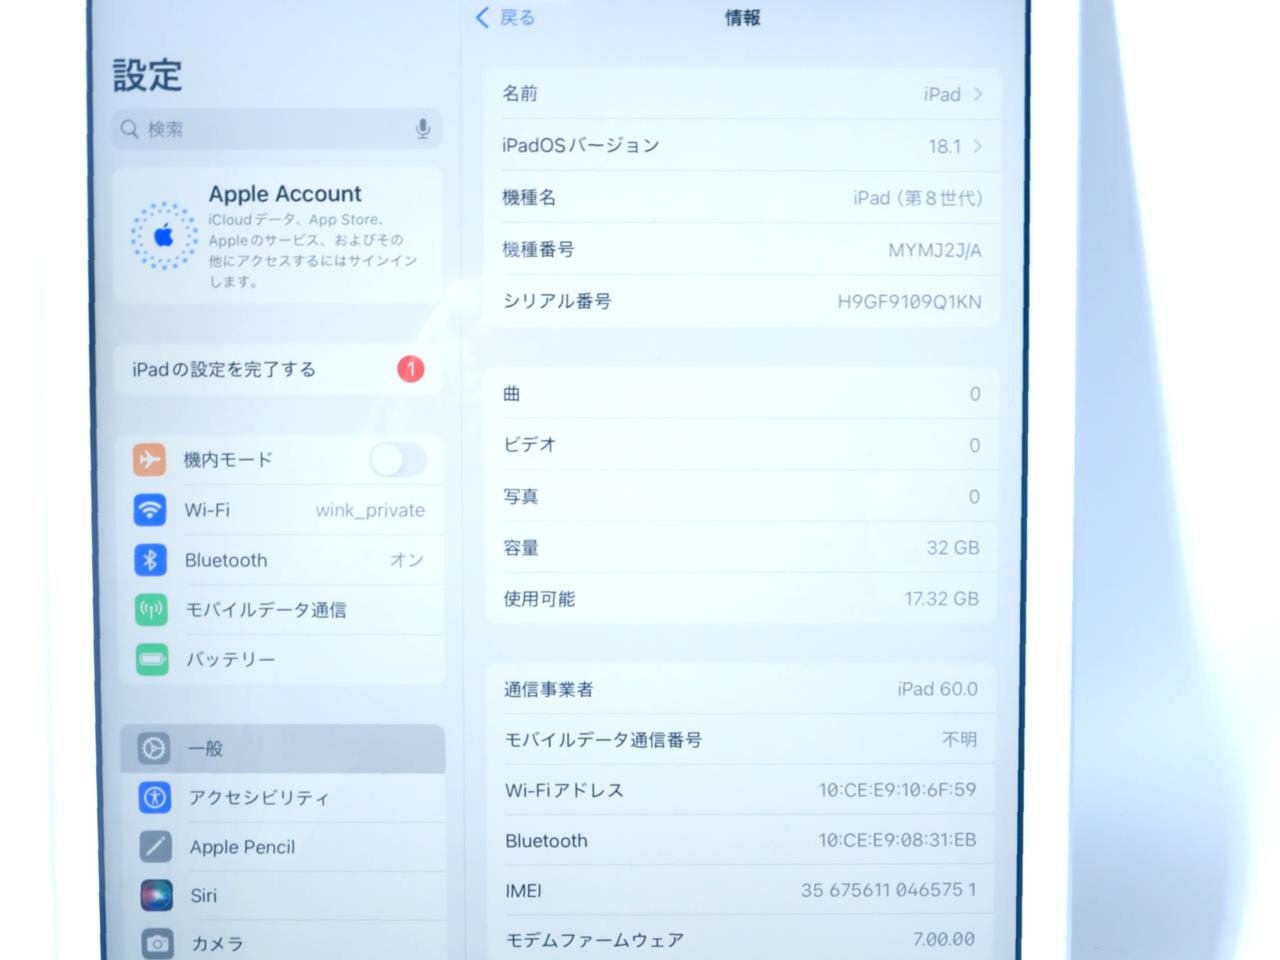Screen dimensions: 1280x960
Task: Tap serial number H9GF9109Q1KN
Action: (x=909, y=302)
